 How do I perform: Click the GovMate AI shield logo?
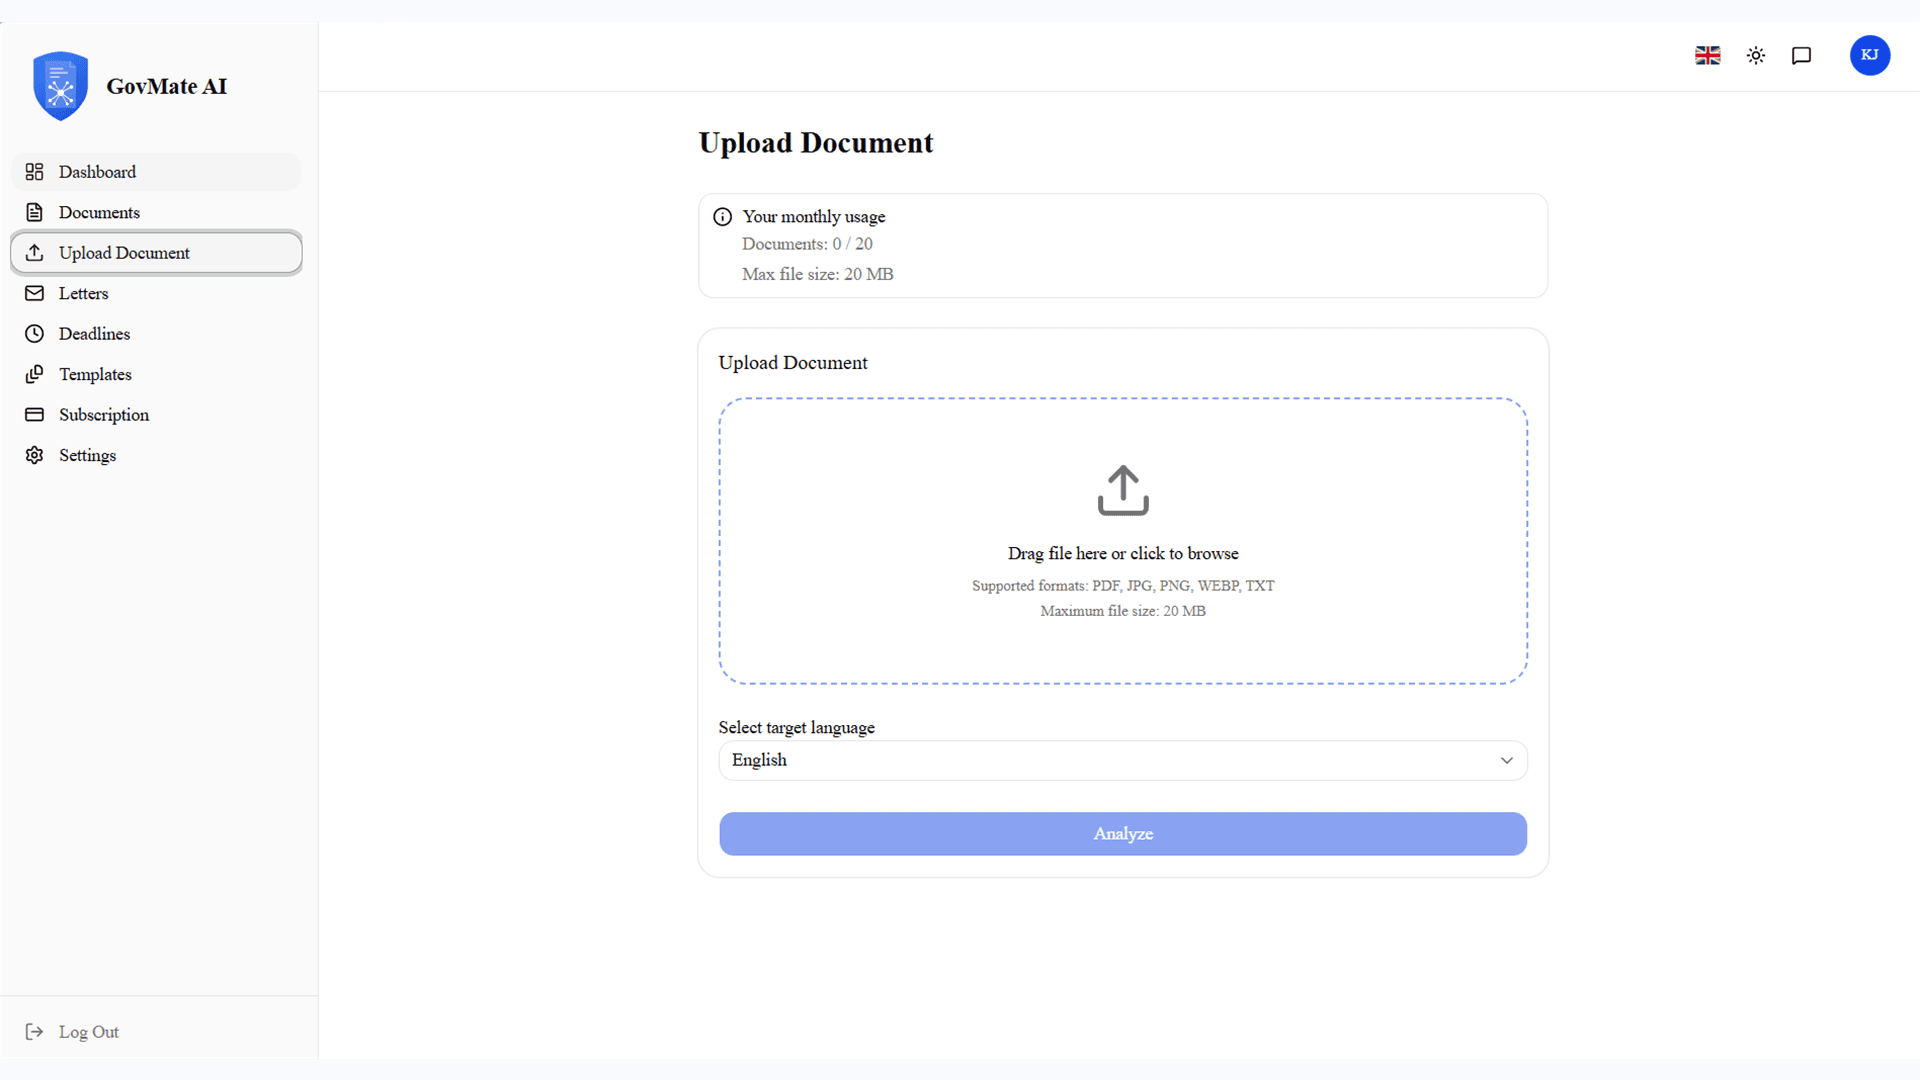[60, 86]
